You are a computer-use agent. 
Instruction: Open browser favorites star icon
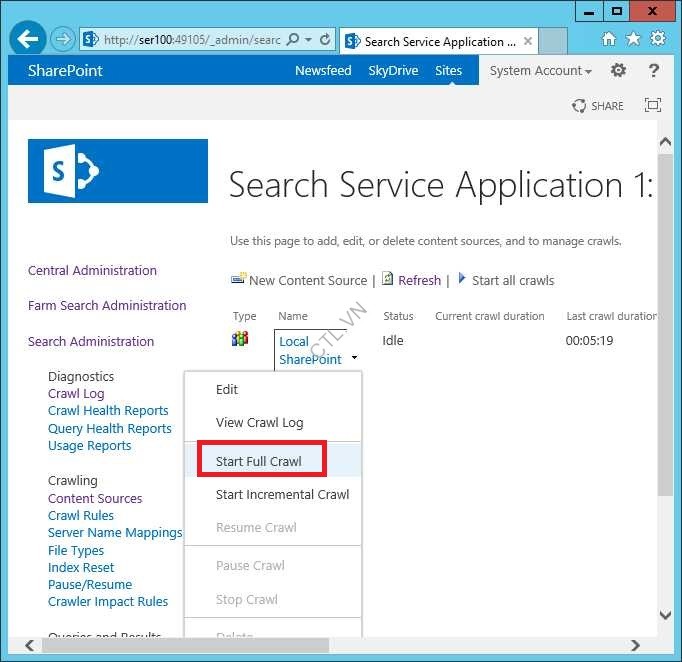click(x=633, y=39)
